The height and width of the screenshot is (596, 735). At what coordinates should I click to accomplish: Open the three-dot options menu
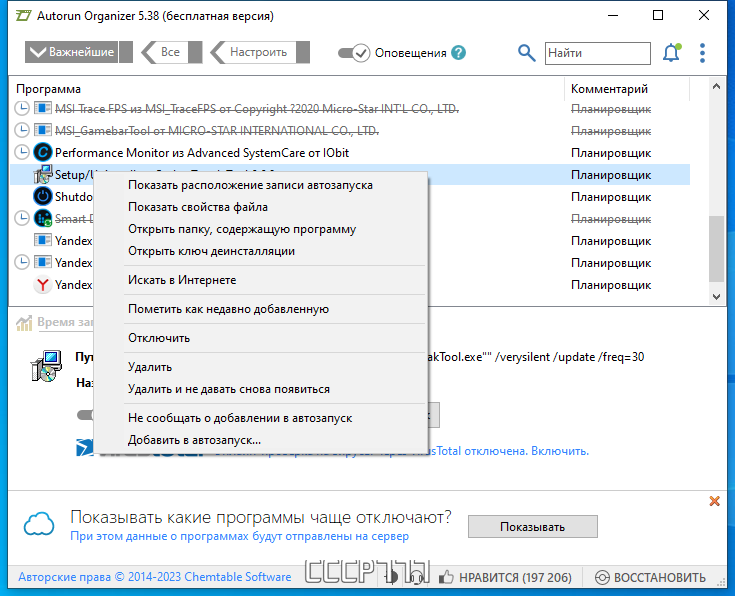[x=702, y=53]
